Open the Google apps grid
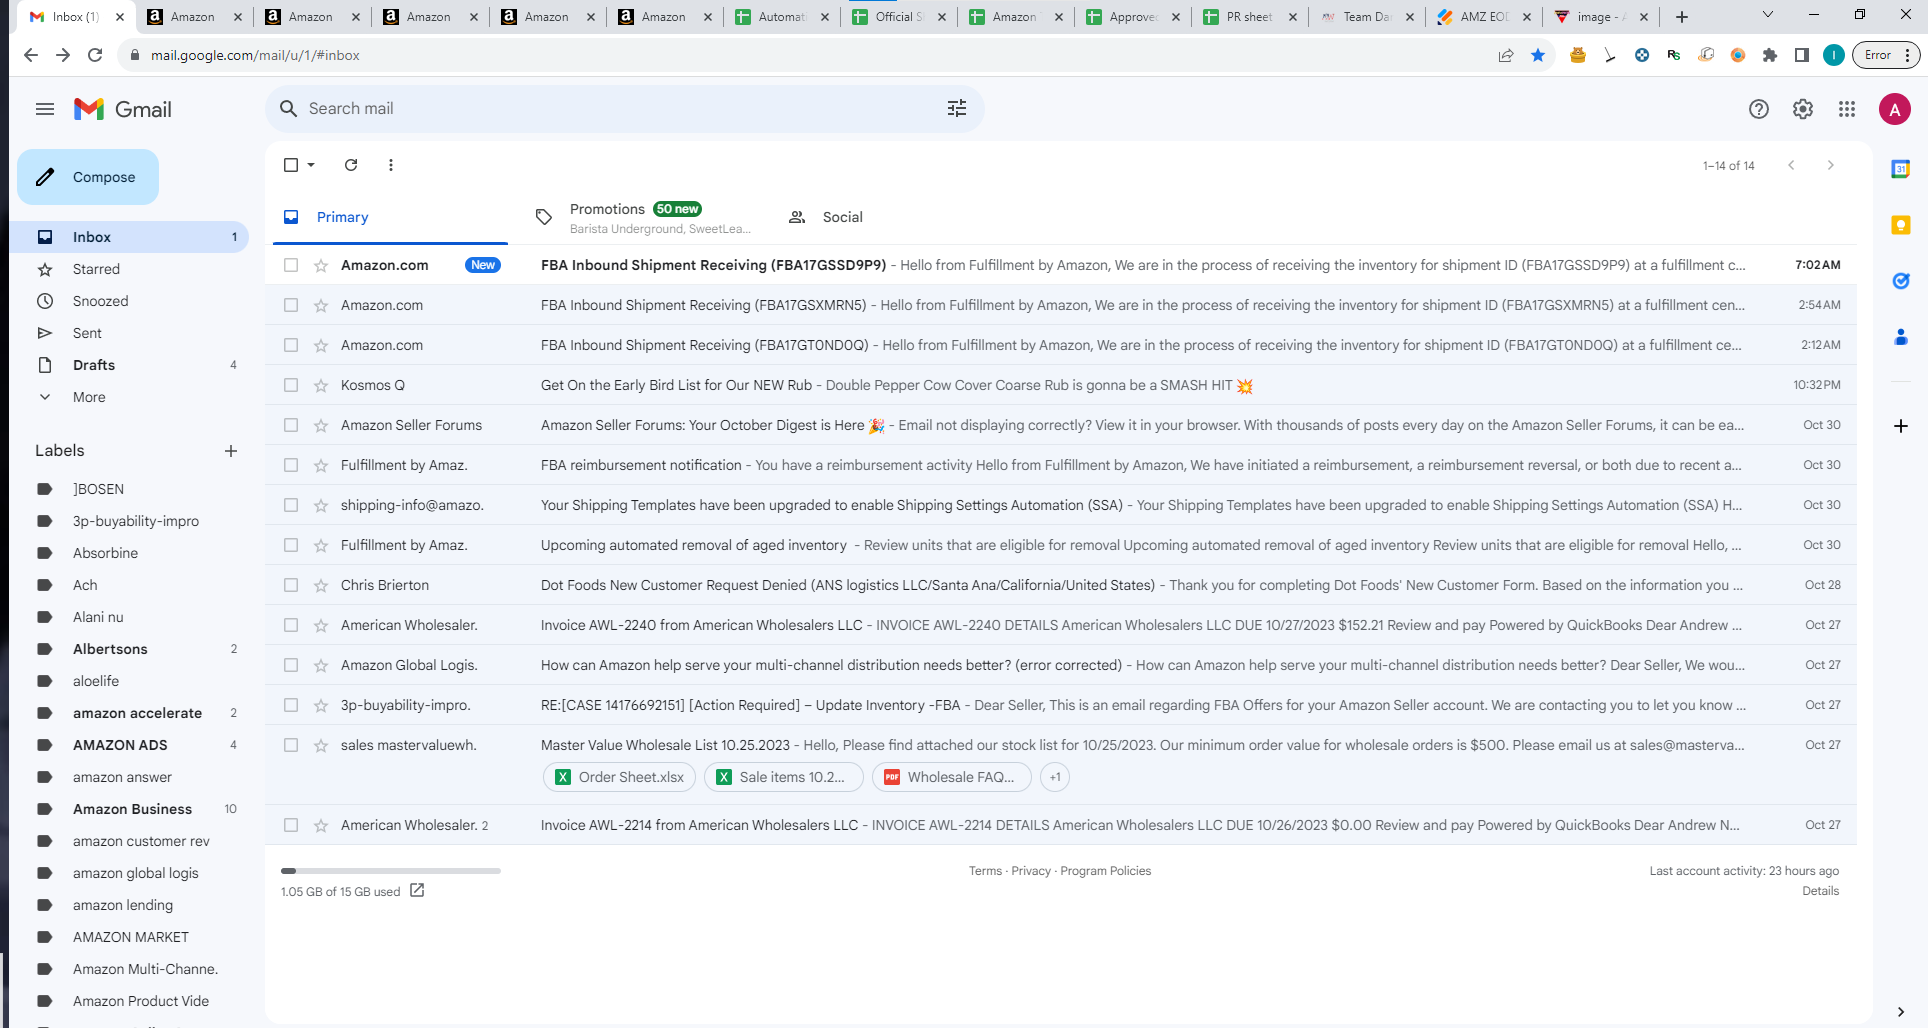This screenshot has height=1028, width=1928. (x=1847, y=109)
